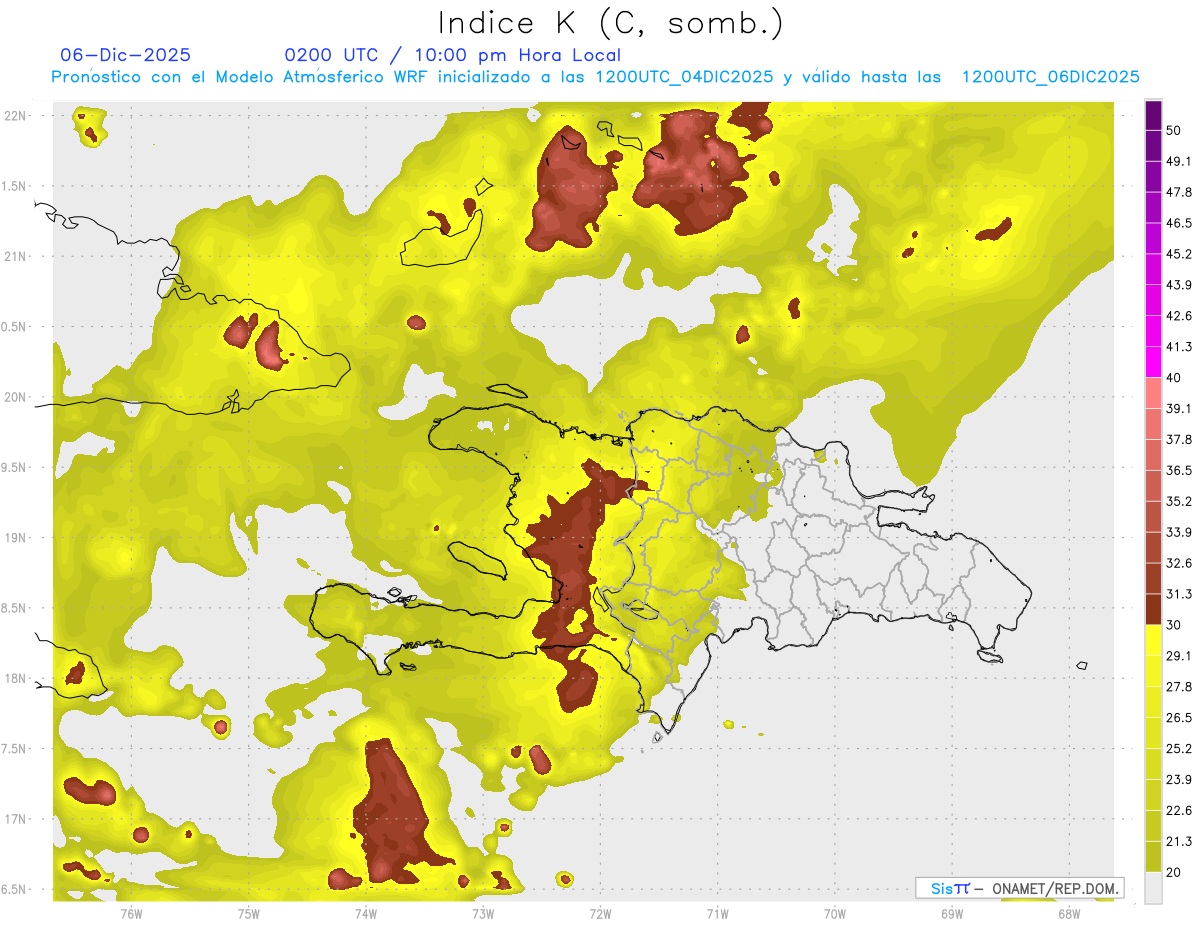Click the colorbar value '39.1'

[x=1179, y=408]
